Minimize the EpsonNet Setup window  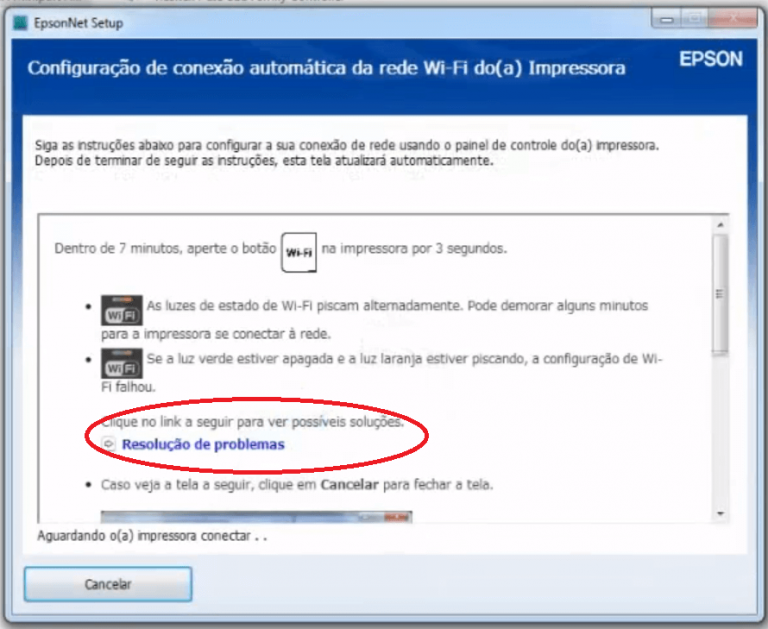point(666,19)
